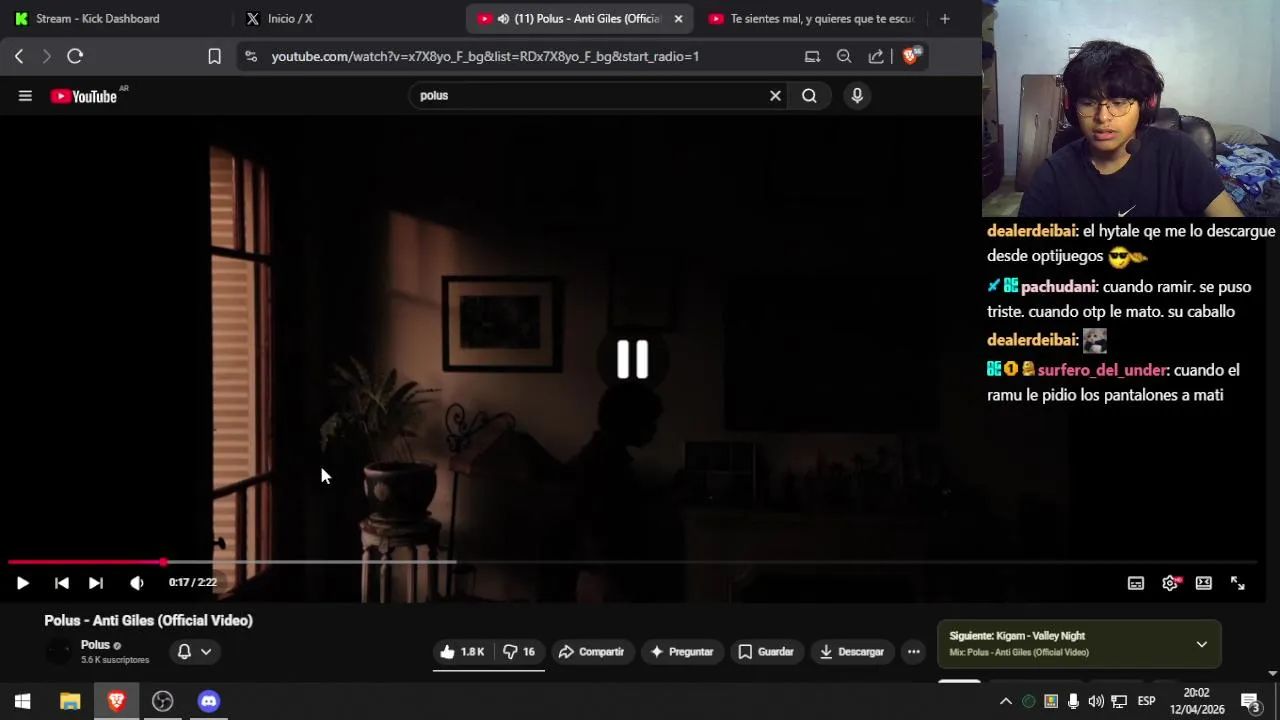This screenshot has width=1280, height=720.
Task: Save video with Guardar
Action: 766,652
